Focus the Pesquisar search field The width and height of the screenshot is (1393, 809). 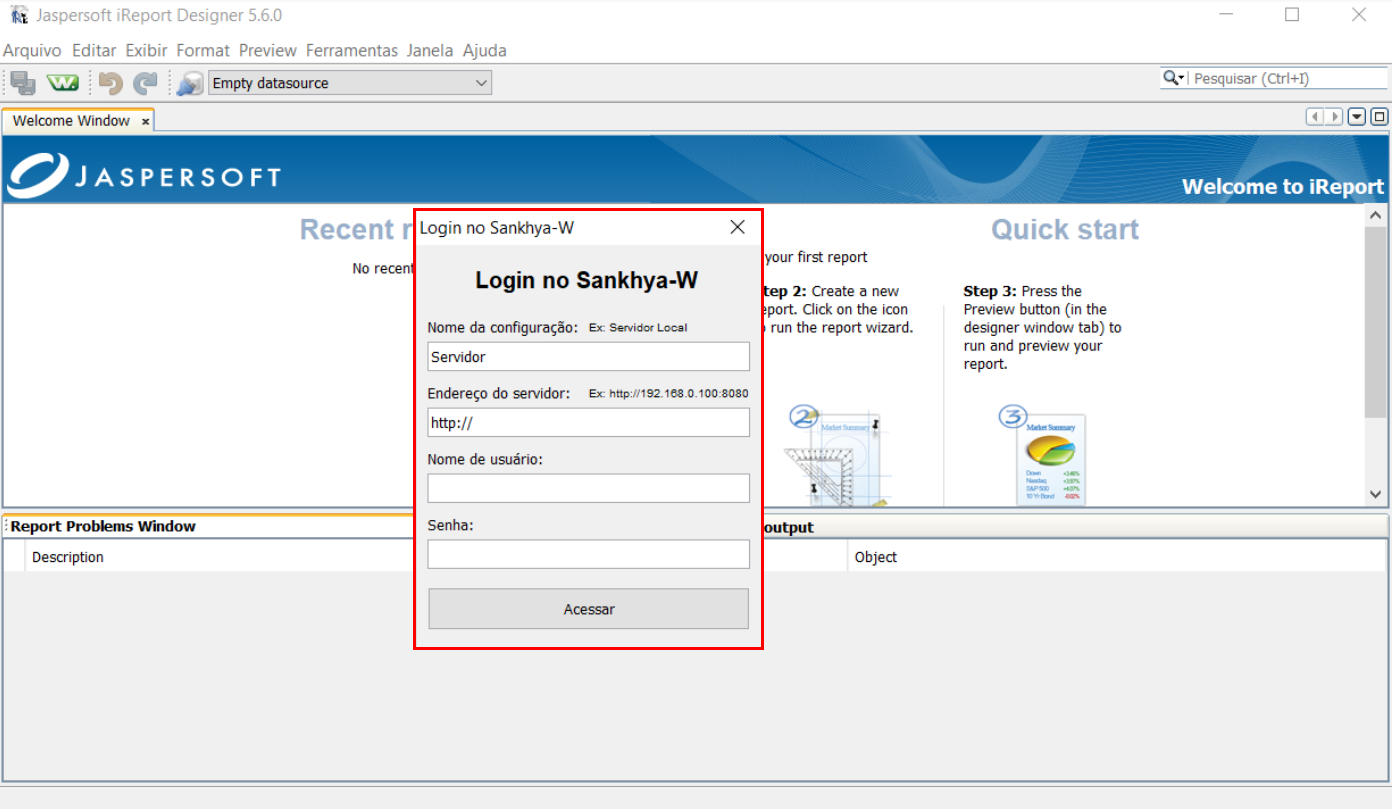(x=1290, y=78)
